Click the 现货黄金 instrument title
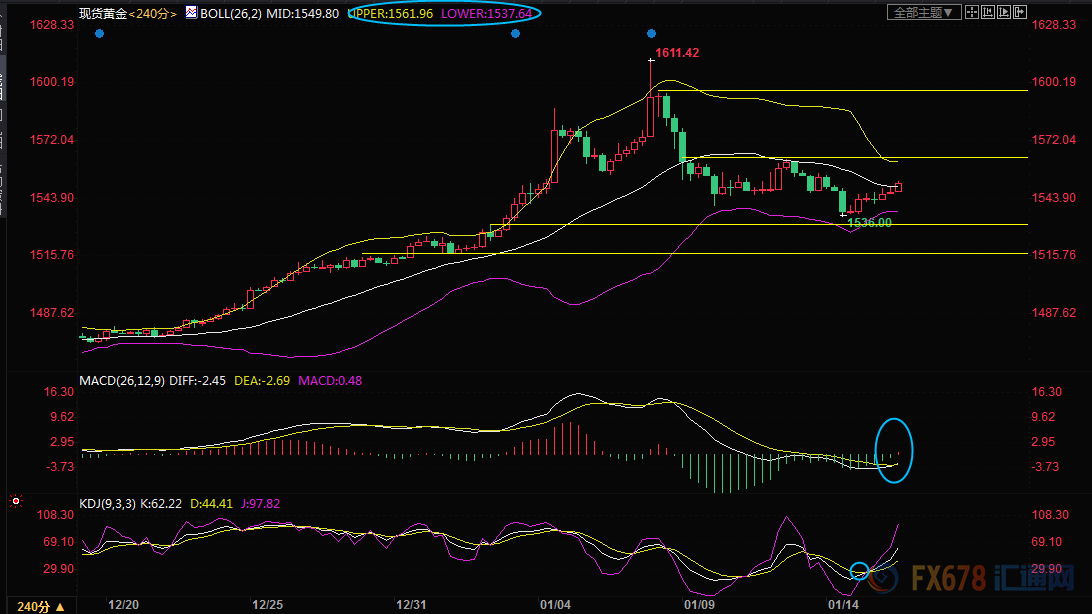 [x=103, y=13]
